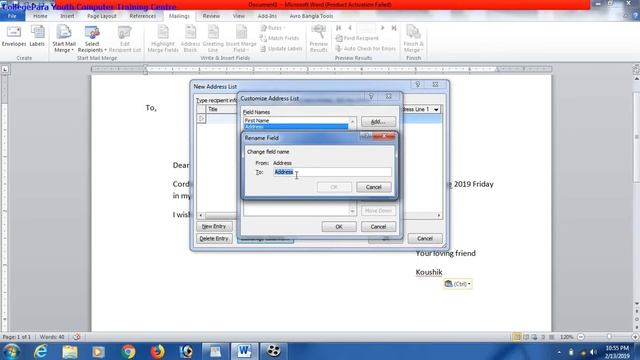The height and width of the screenshot is (360, 640).
Task: Click Find Recipient in ribbon
Action: tap(357, 38)
